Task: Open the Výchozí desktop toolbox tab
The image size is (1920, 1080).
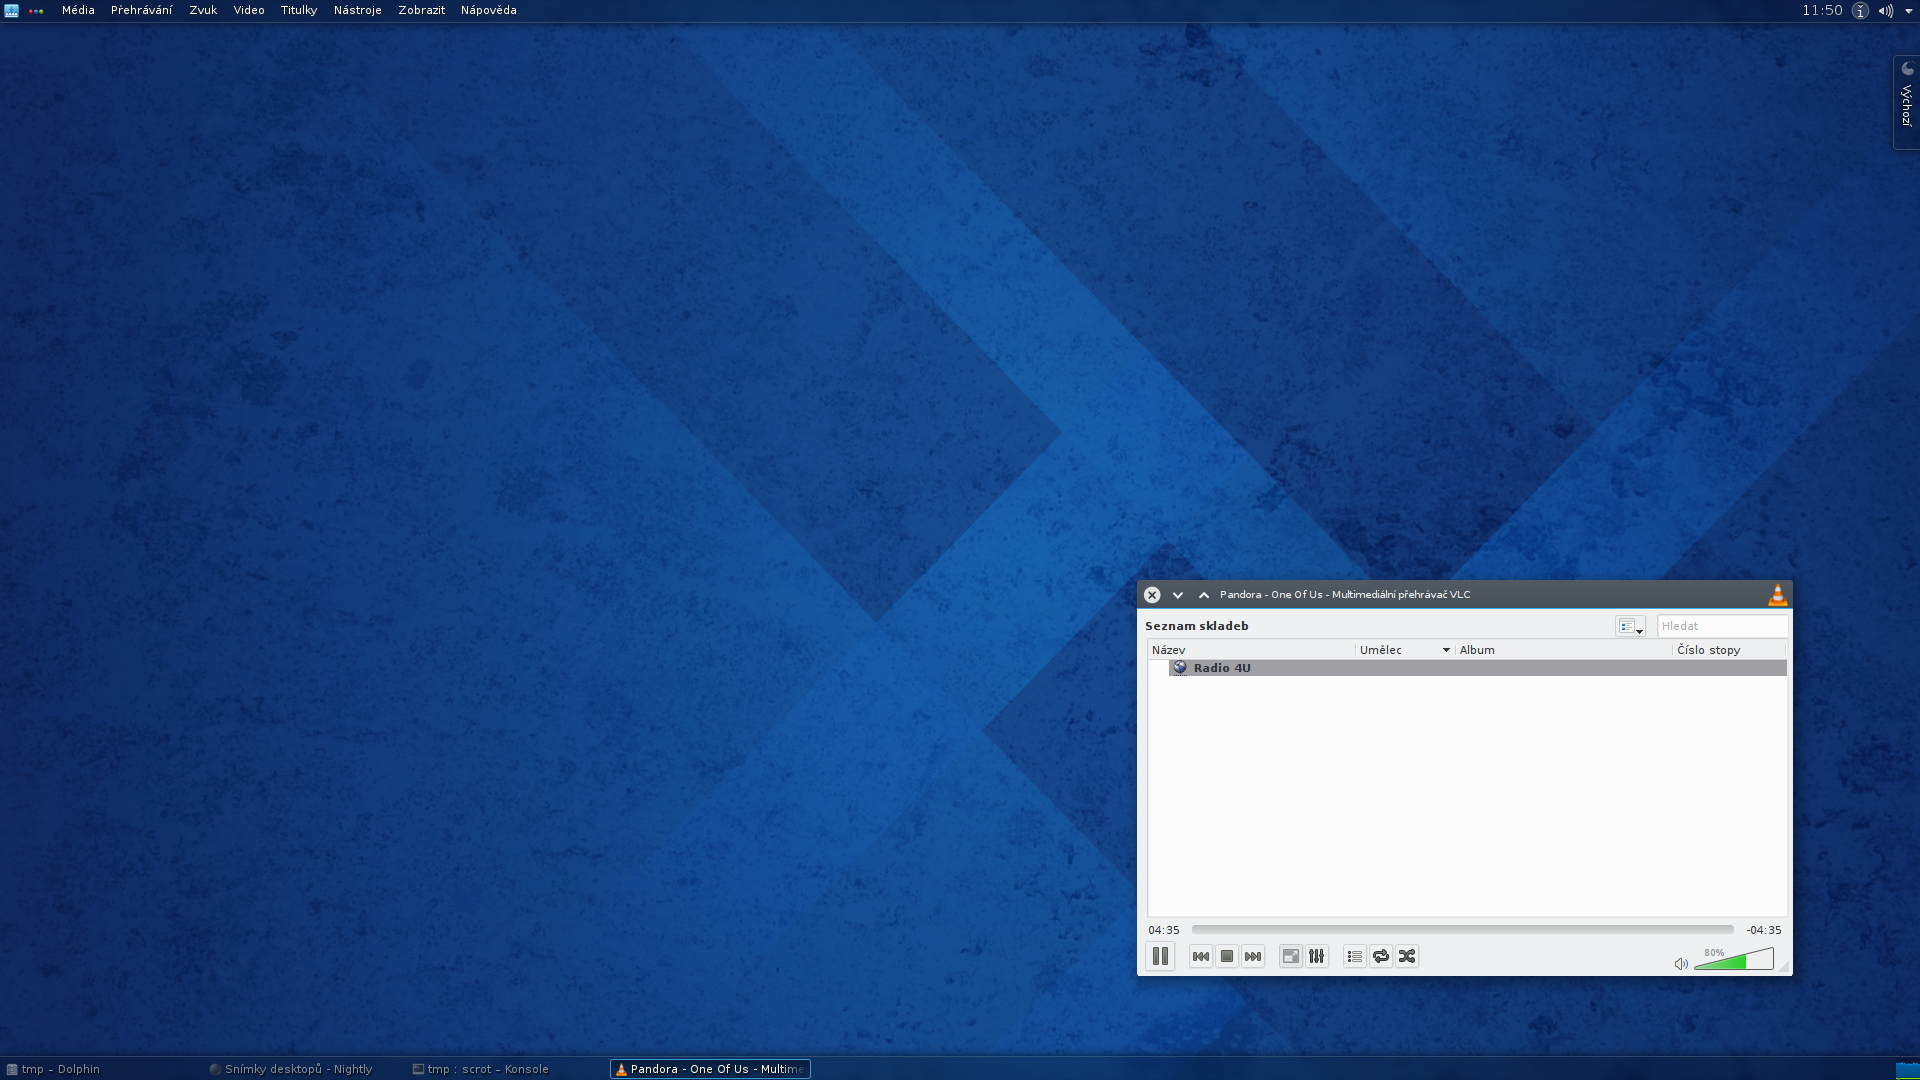Action: (x=1907, y=103)
